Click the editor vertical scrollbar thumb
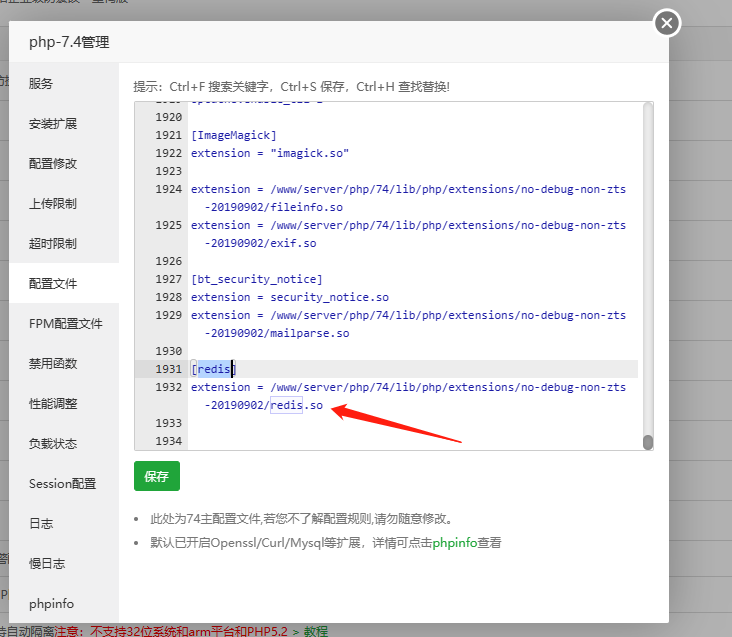The image size is (732, 637). pos(648,442)
